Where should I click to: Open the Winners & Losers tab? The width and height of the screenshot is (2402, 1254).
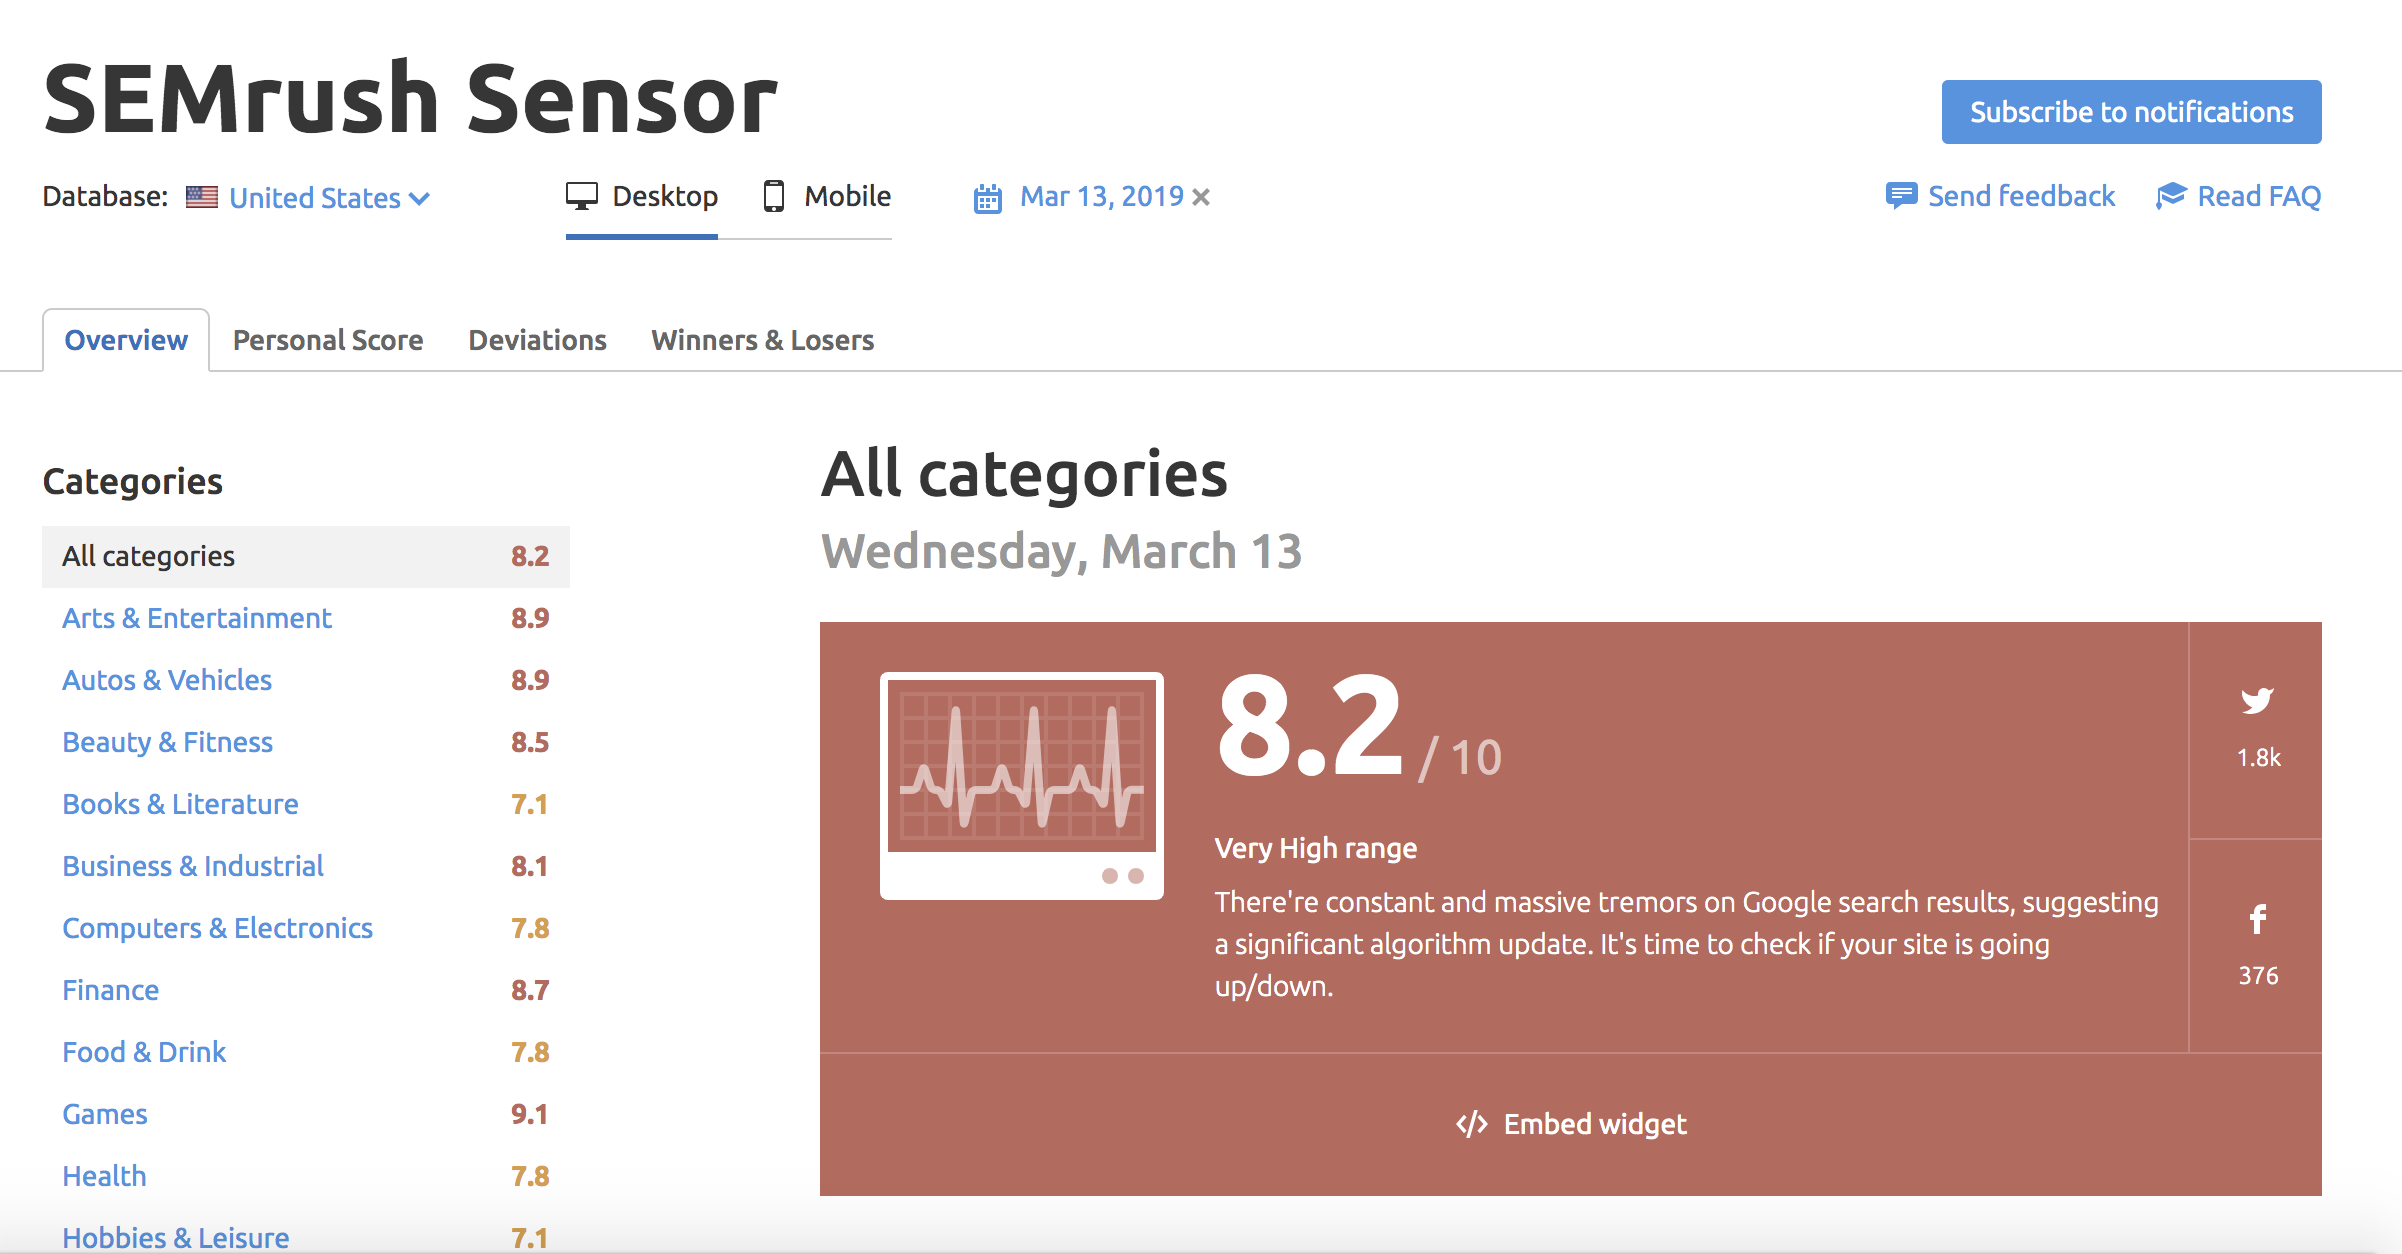pyautogui.click(x=763, y=340)
